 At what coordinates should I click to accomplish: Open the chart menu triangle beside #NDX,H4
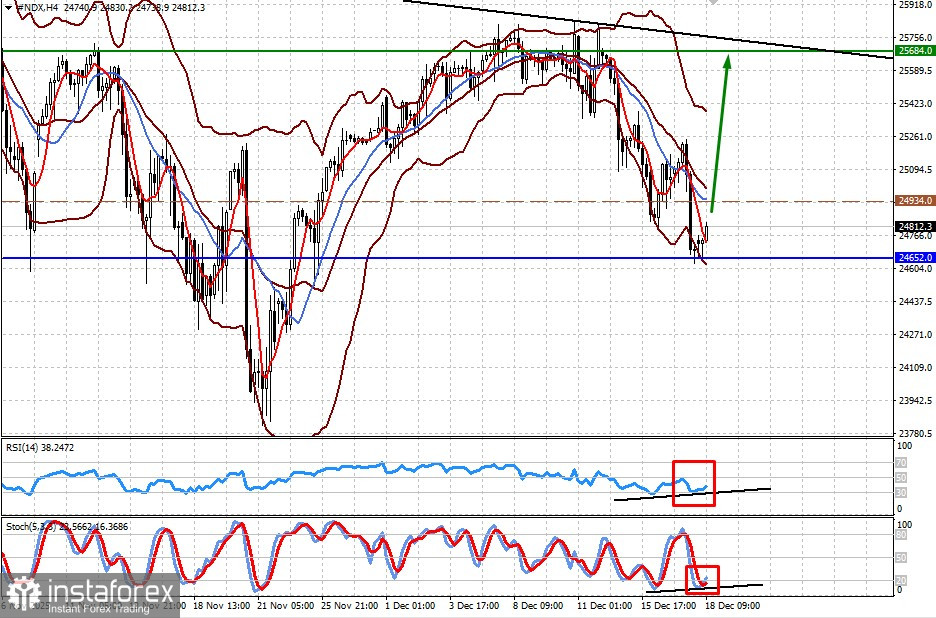click(8, 8)
